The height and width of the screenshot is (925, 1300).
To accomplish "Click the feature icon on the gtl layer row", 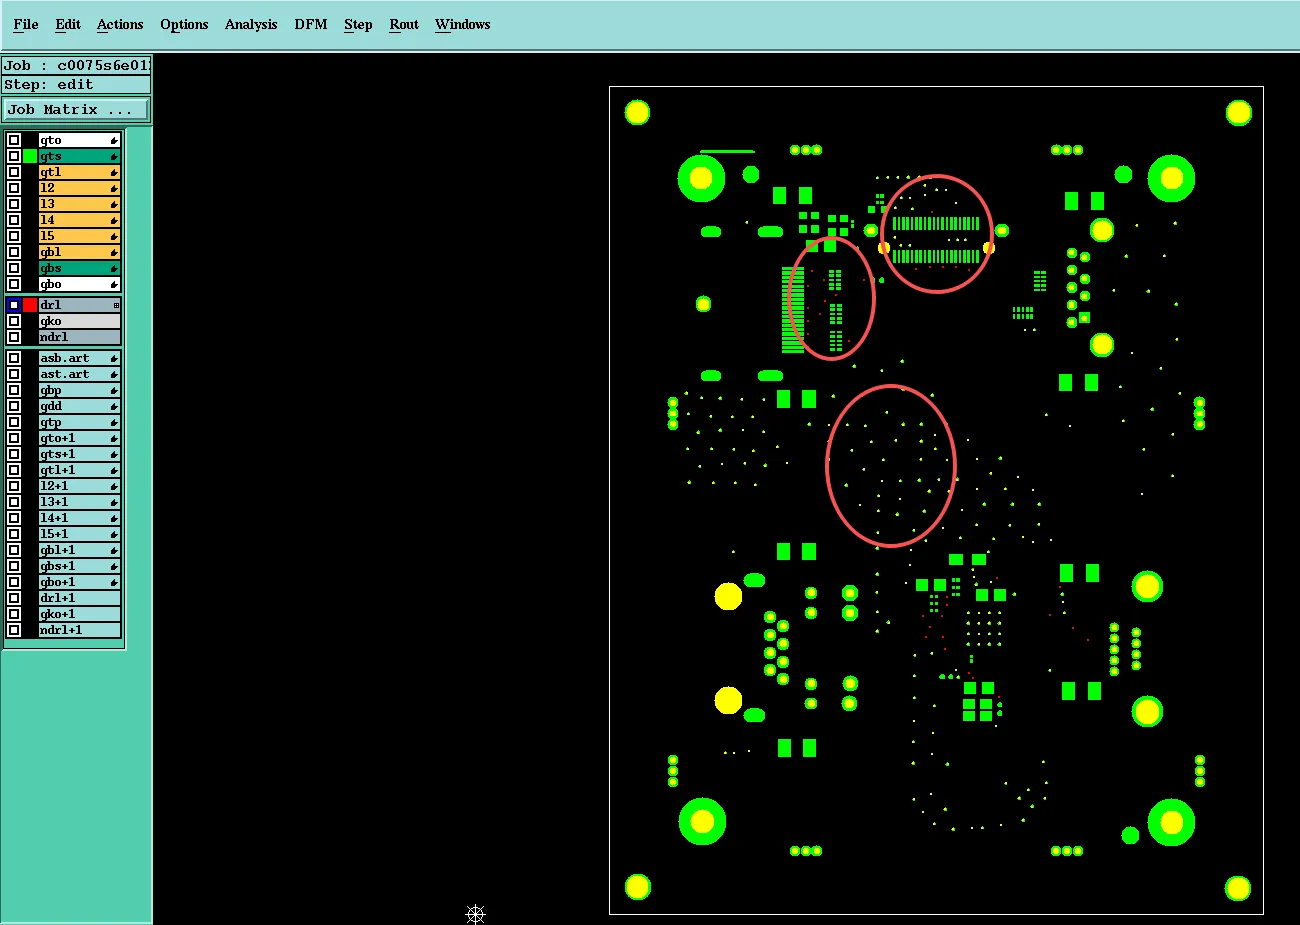I will [x=114, y=173].
